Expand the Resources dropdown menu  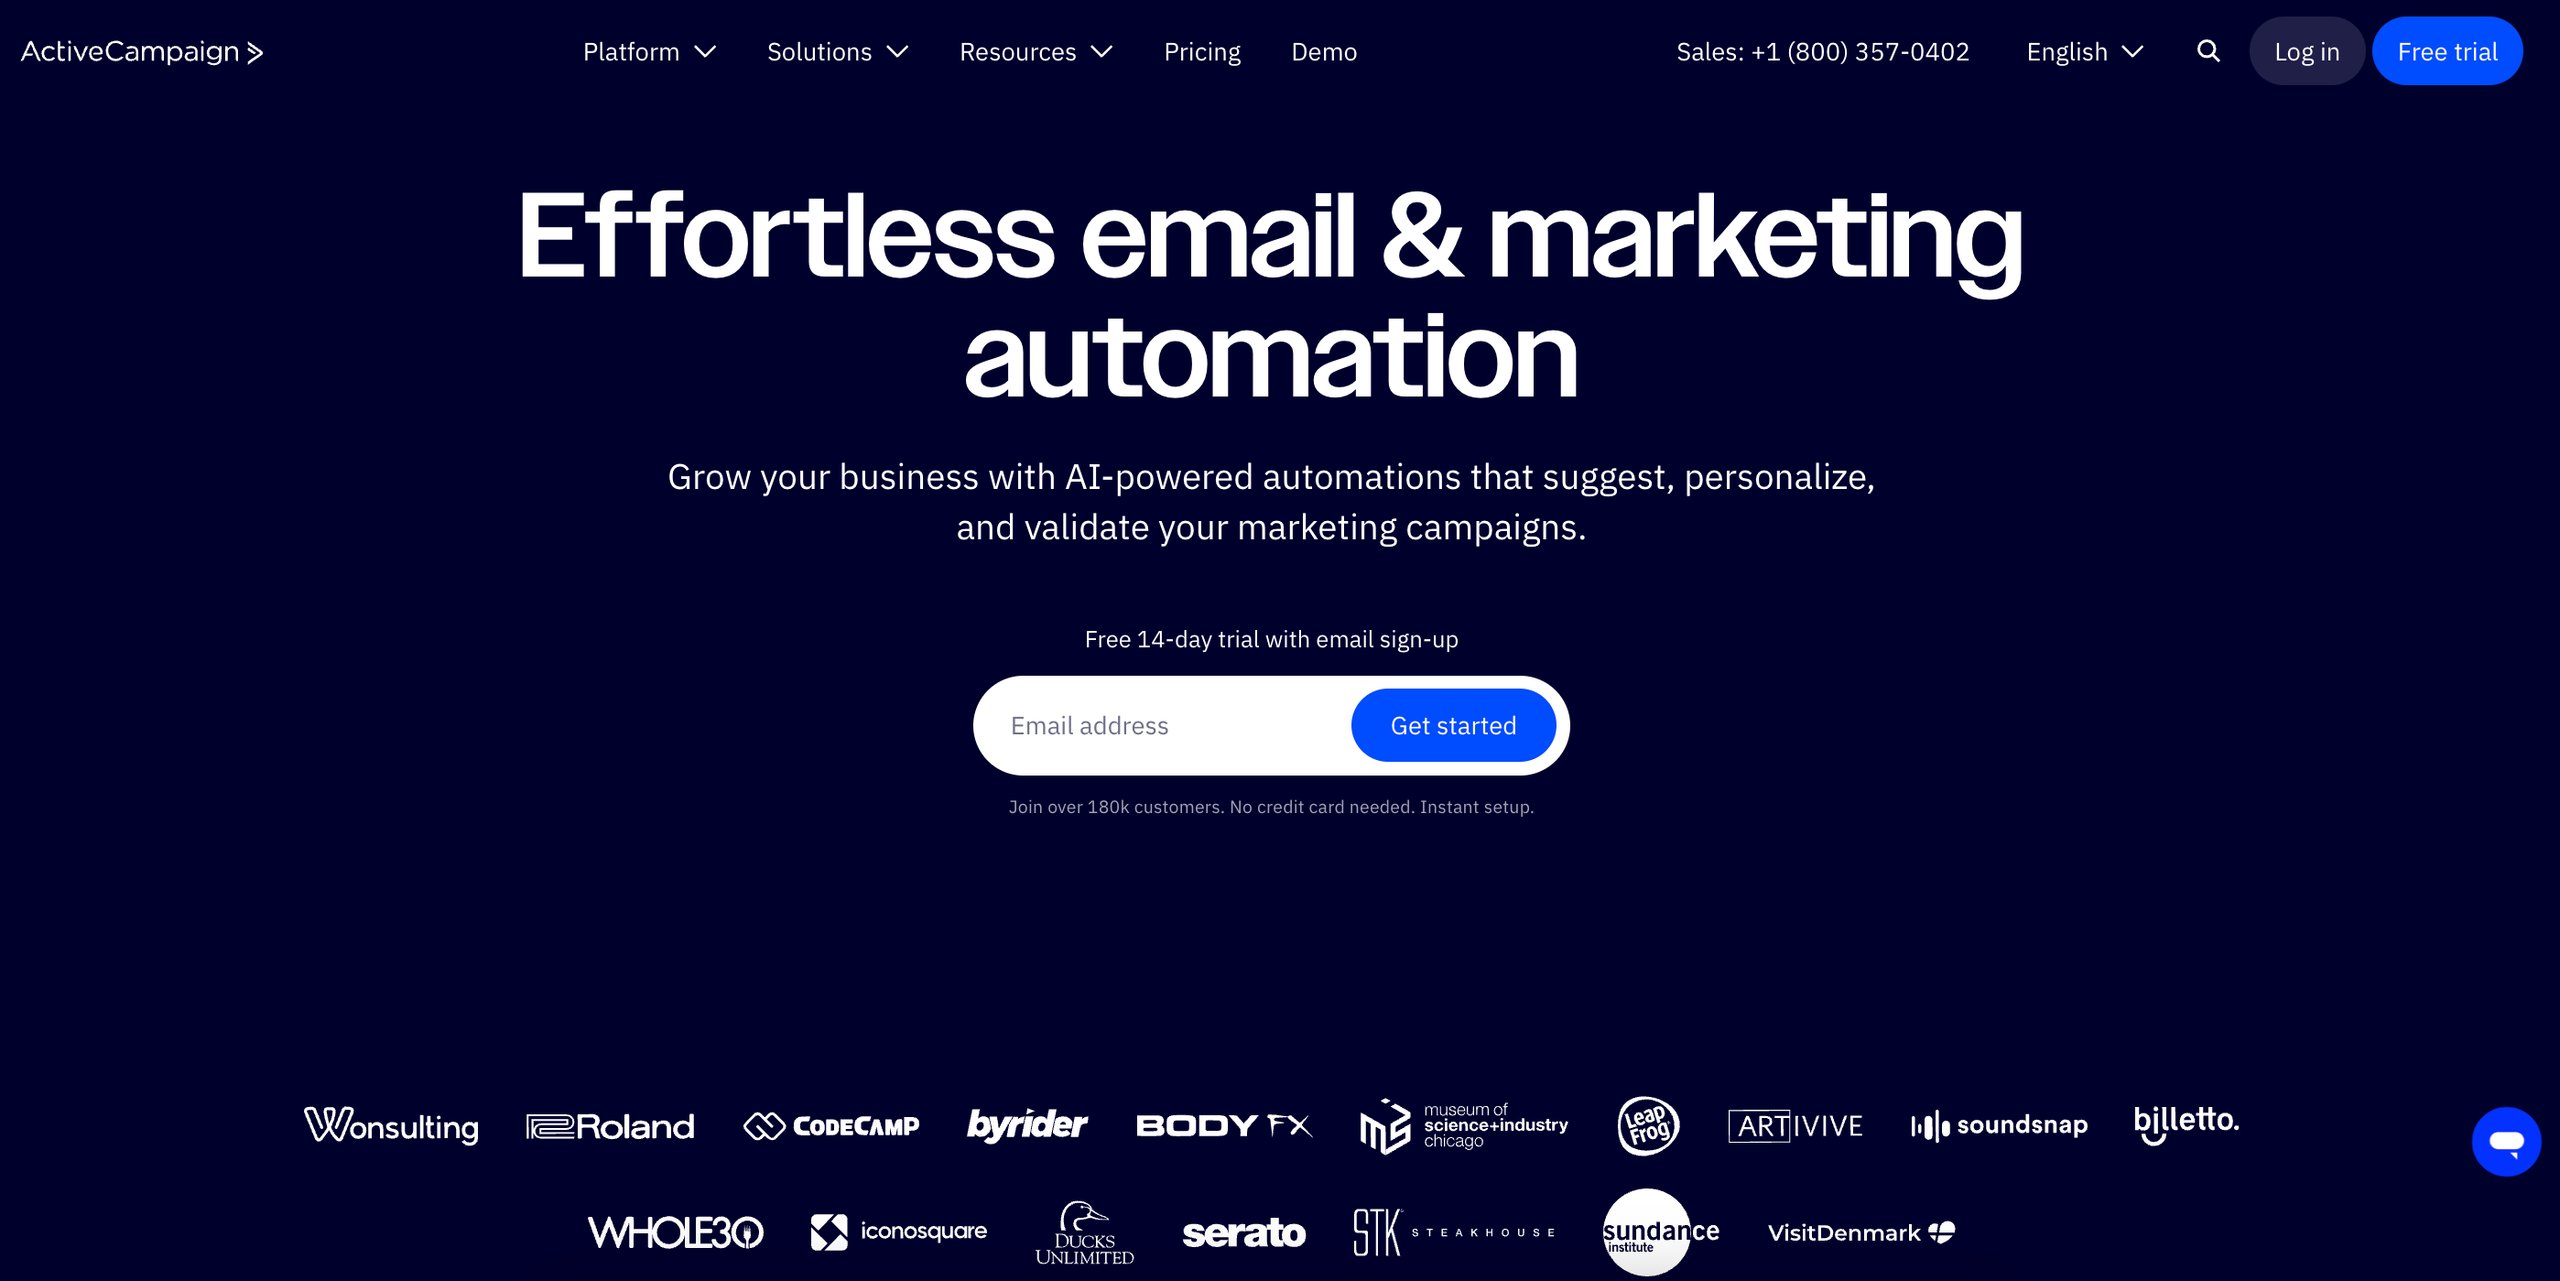pyautogui.click(x=1036, y=51)
